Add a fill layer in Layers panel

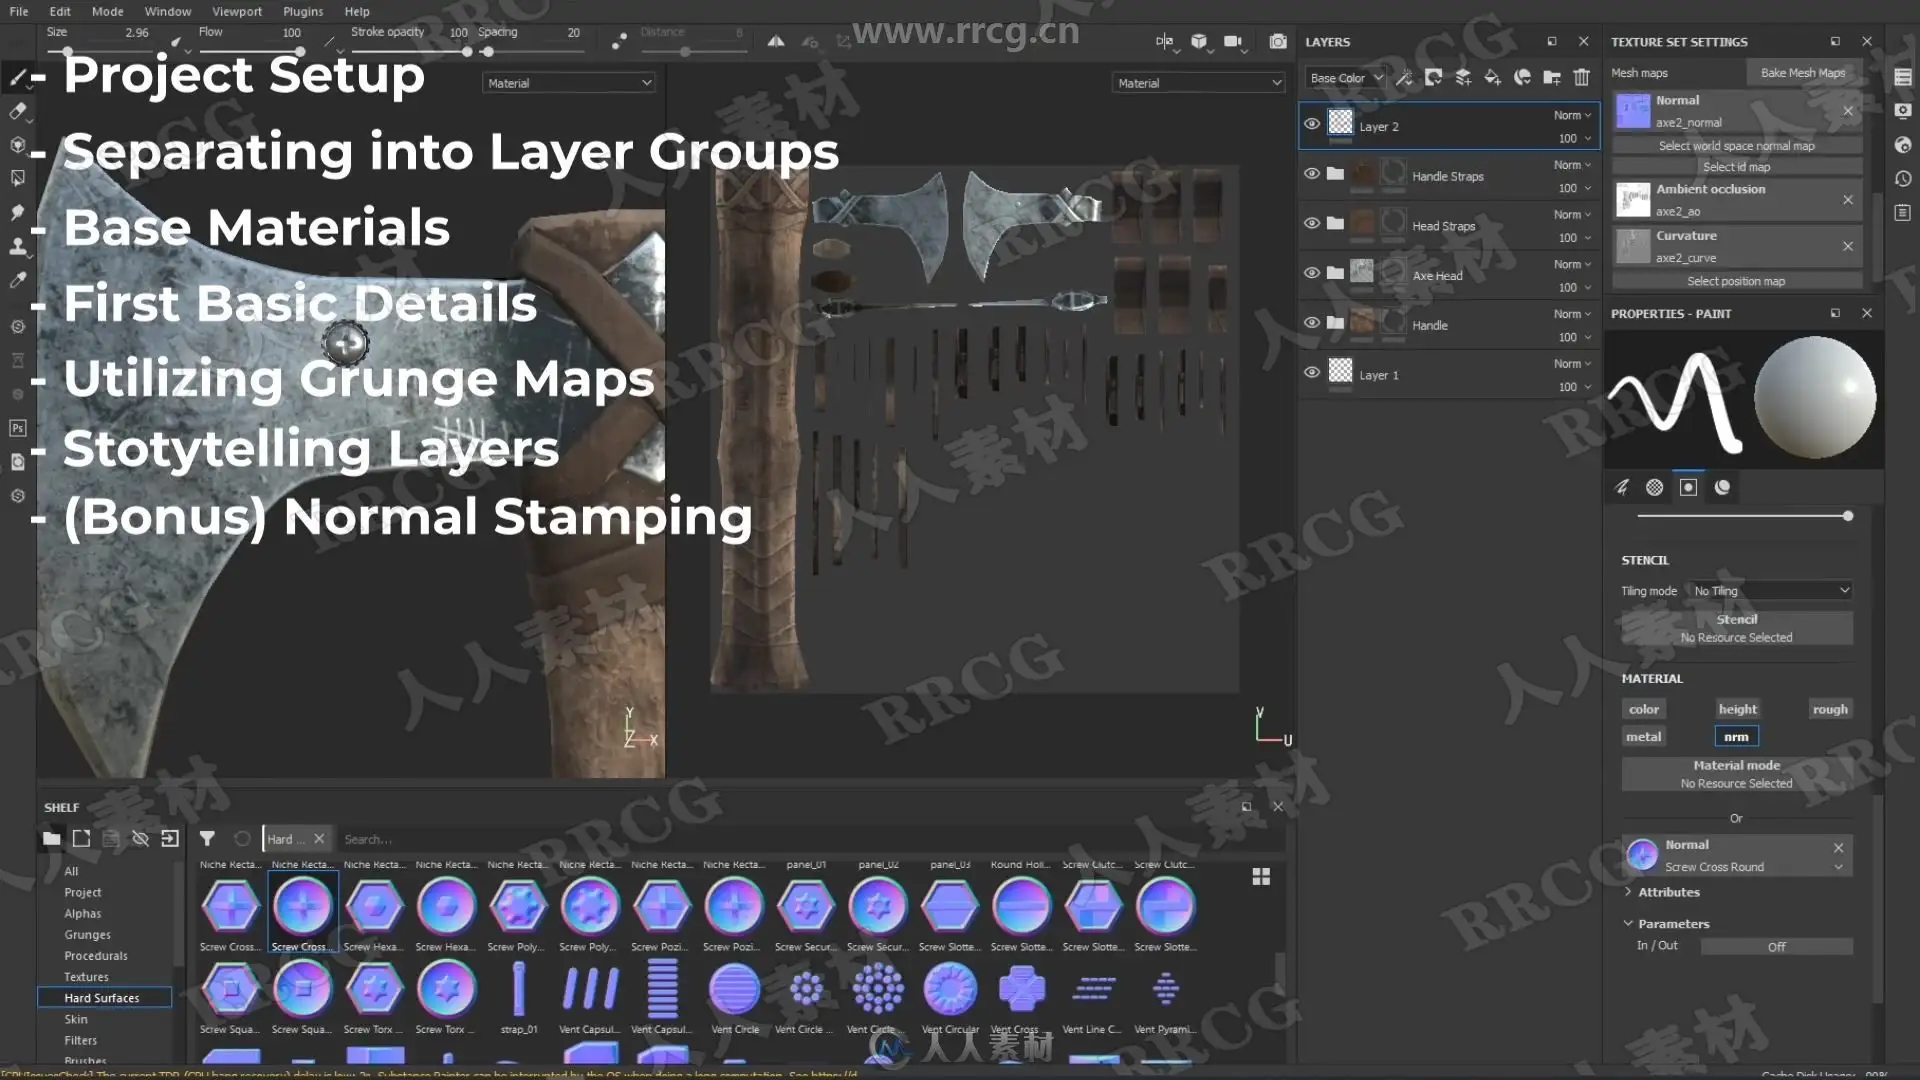click(1492, 78)
